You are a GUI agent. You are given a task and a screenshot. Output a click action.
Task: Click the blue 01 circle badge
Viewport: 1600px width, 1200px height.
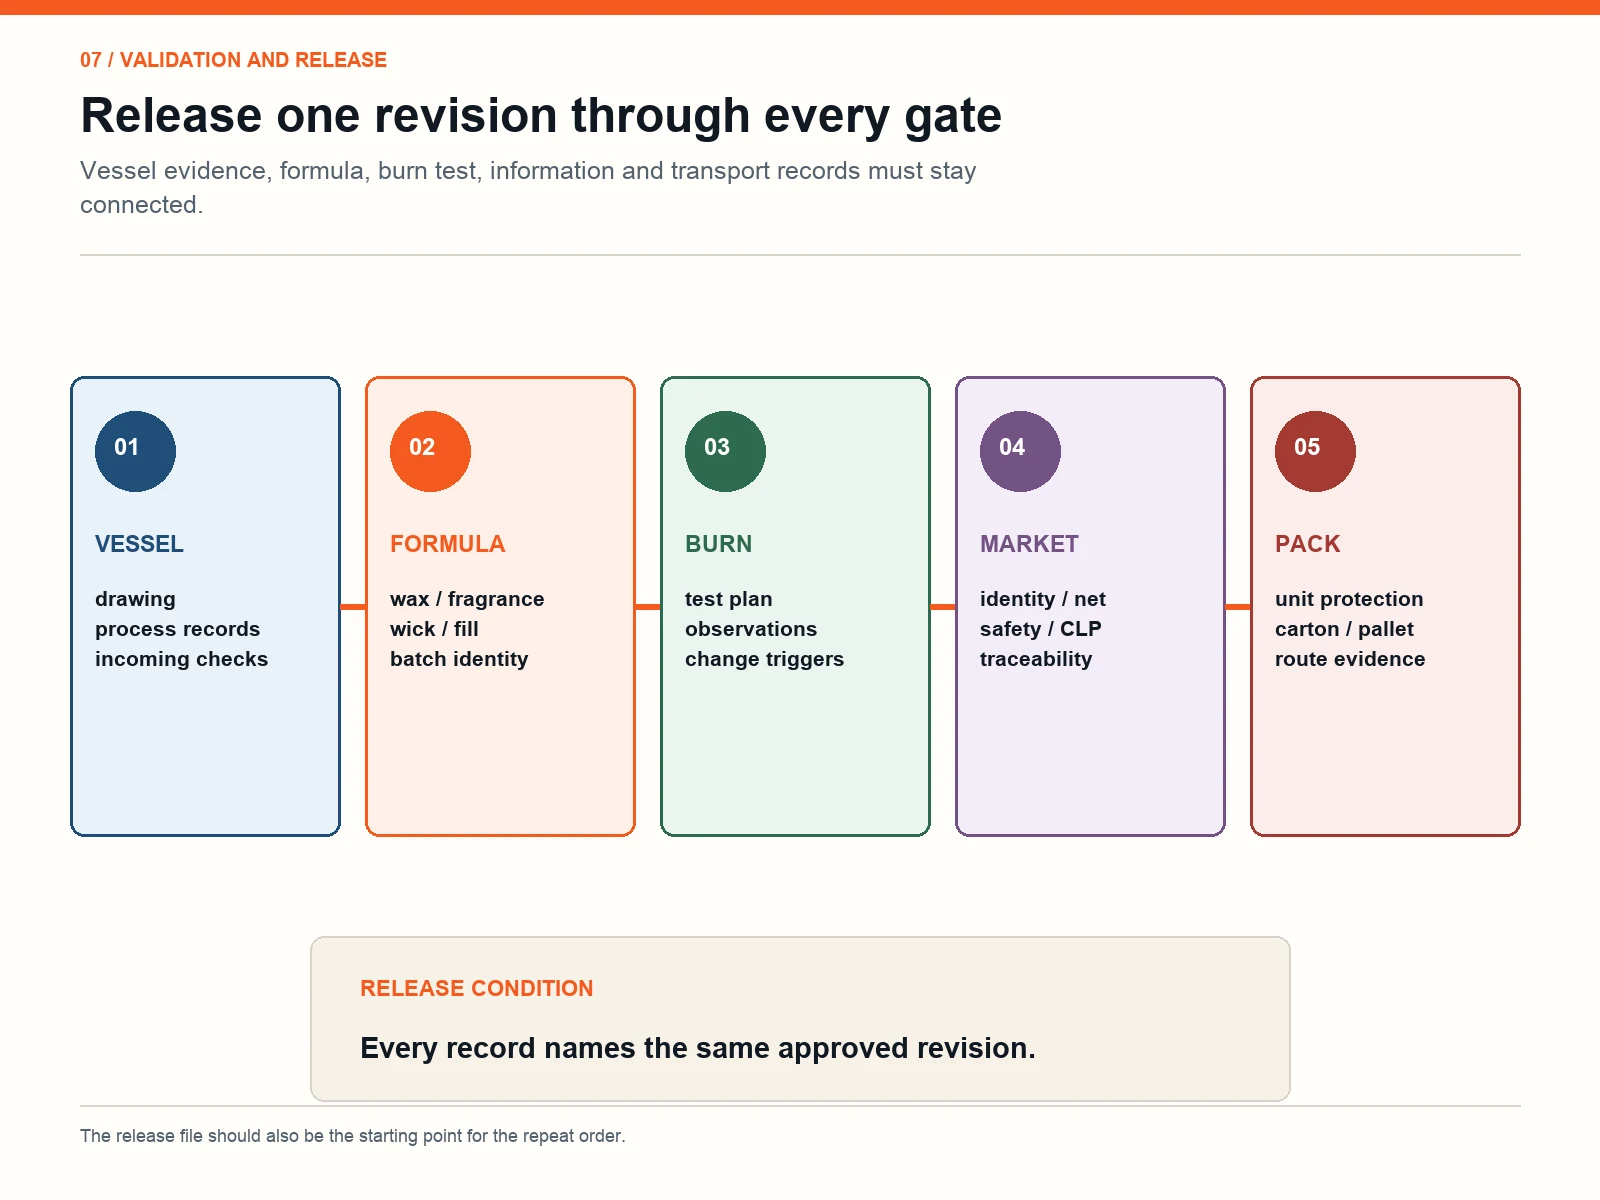point(135,451)
